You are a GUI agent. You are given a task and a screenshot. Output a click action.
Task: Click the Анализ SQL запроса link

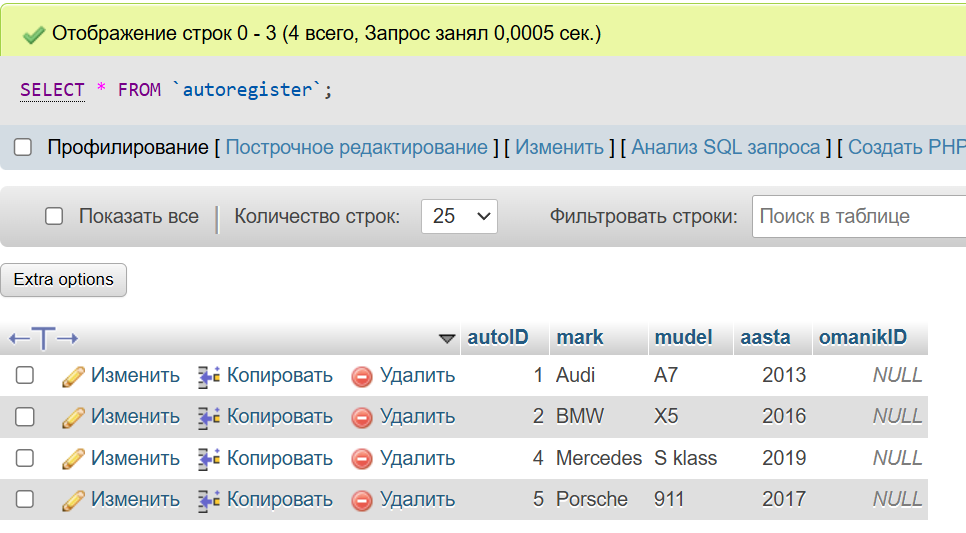pyautogui.click(x=726, y=147)
